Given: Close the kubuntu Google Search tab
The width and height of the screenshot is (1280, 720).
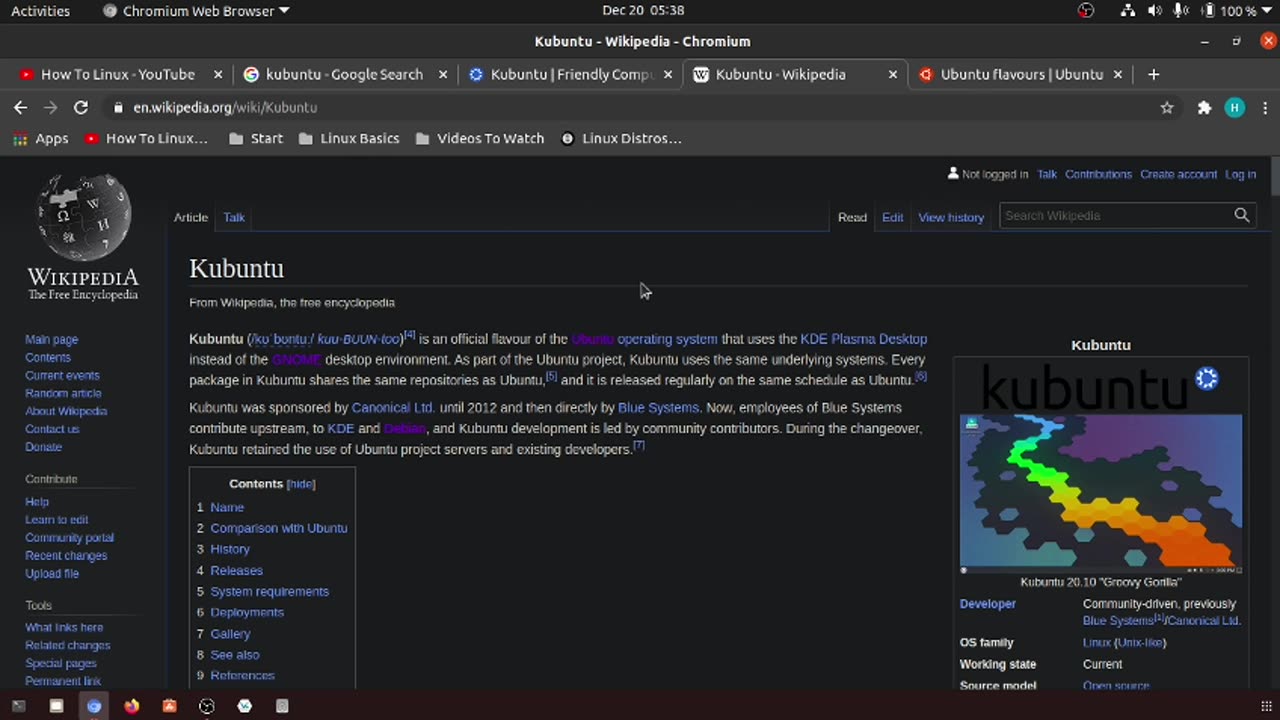Looking at the screenshot, I should (443, 74).
